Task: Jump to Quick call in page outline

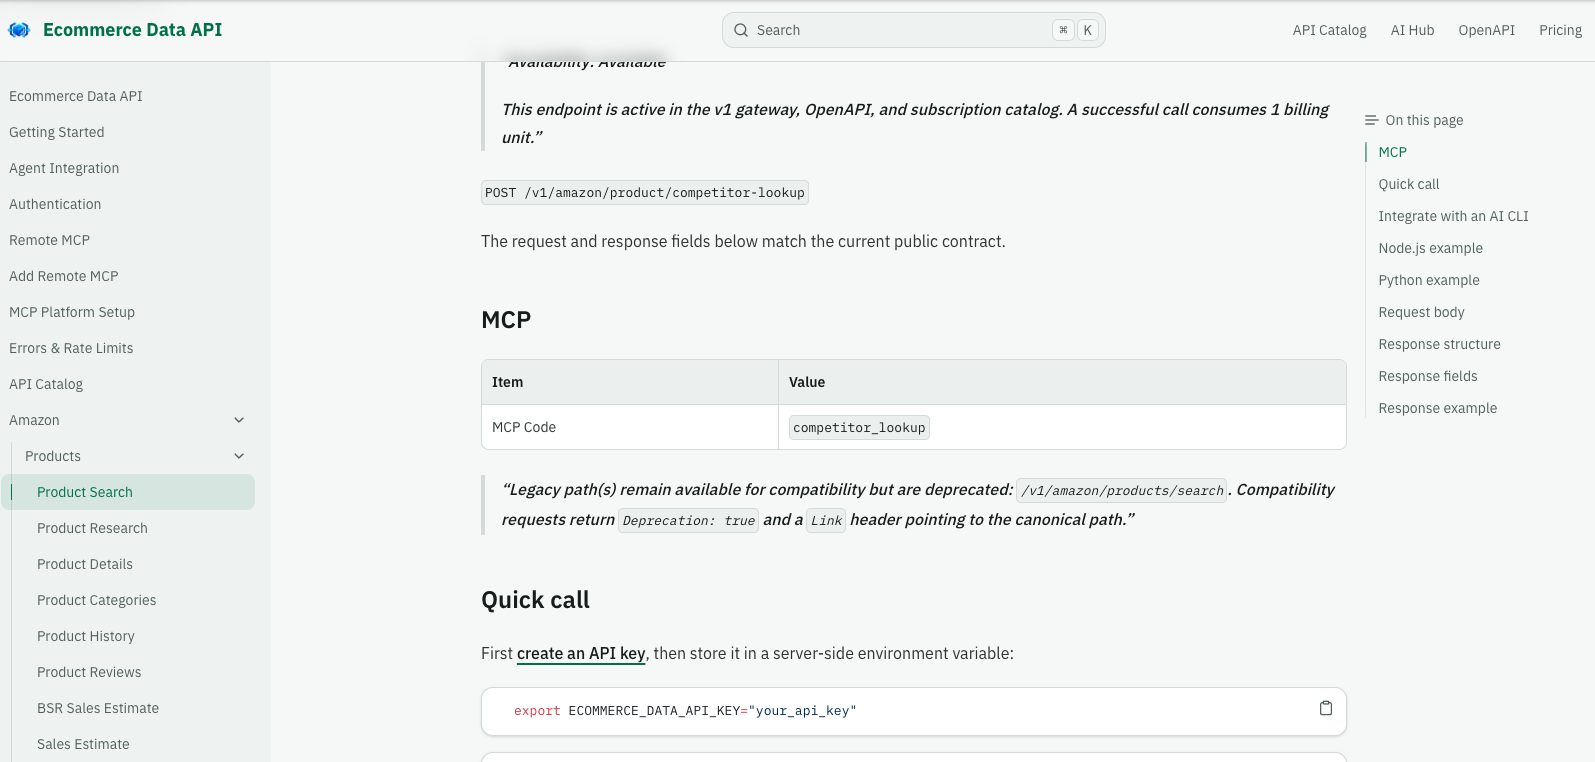Action: [1409, 184]
